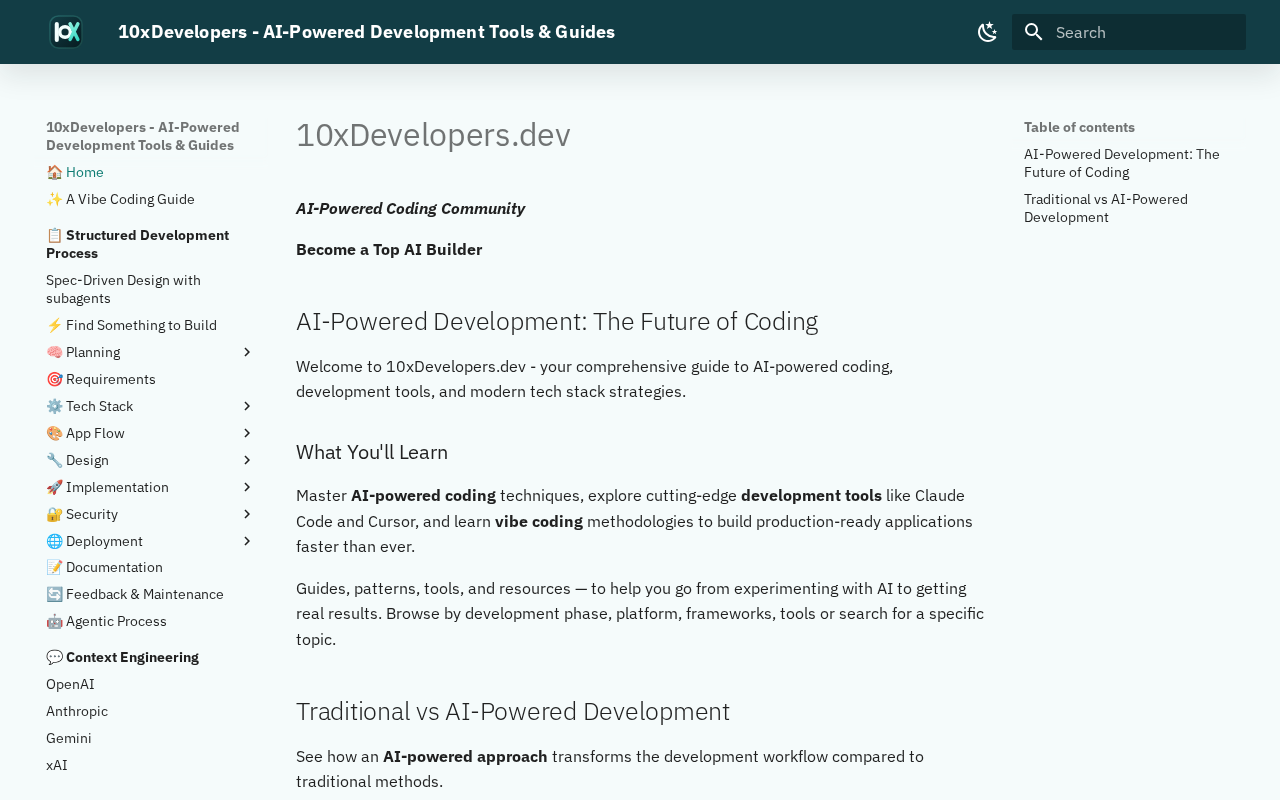1280x800 pixels.
Task: Jump to Traditional vs AI-Powered Development section
Action: [x=1105, y=208]
